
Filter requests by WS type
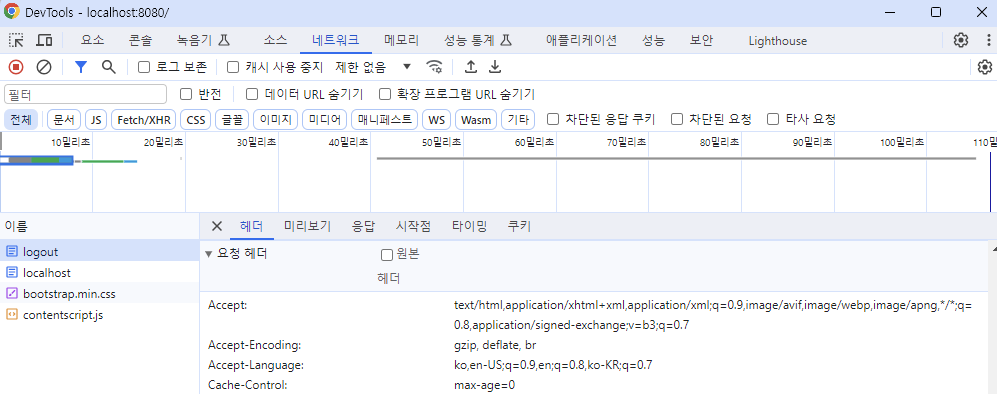coord(437,119)
